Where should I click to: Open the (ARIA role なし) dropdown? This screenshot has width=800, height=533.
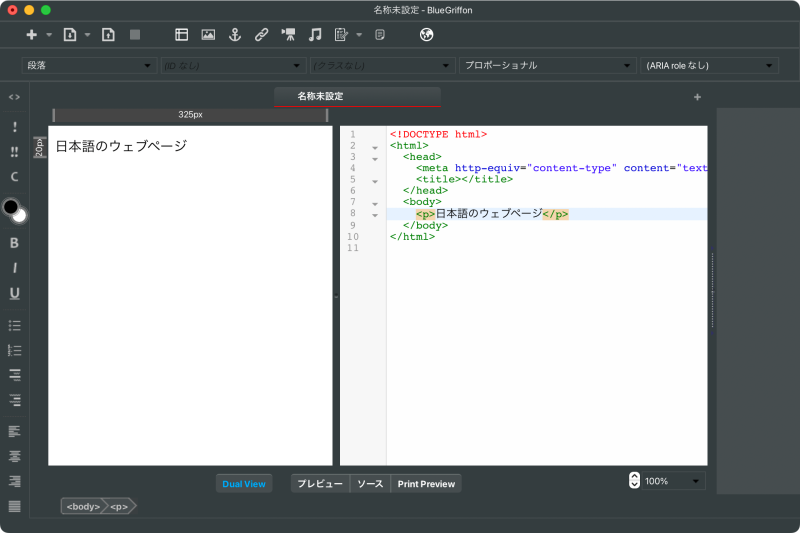tap(709, 65)
